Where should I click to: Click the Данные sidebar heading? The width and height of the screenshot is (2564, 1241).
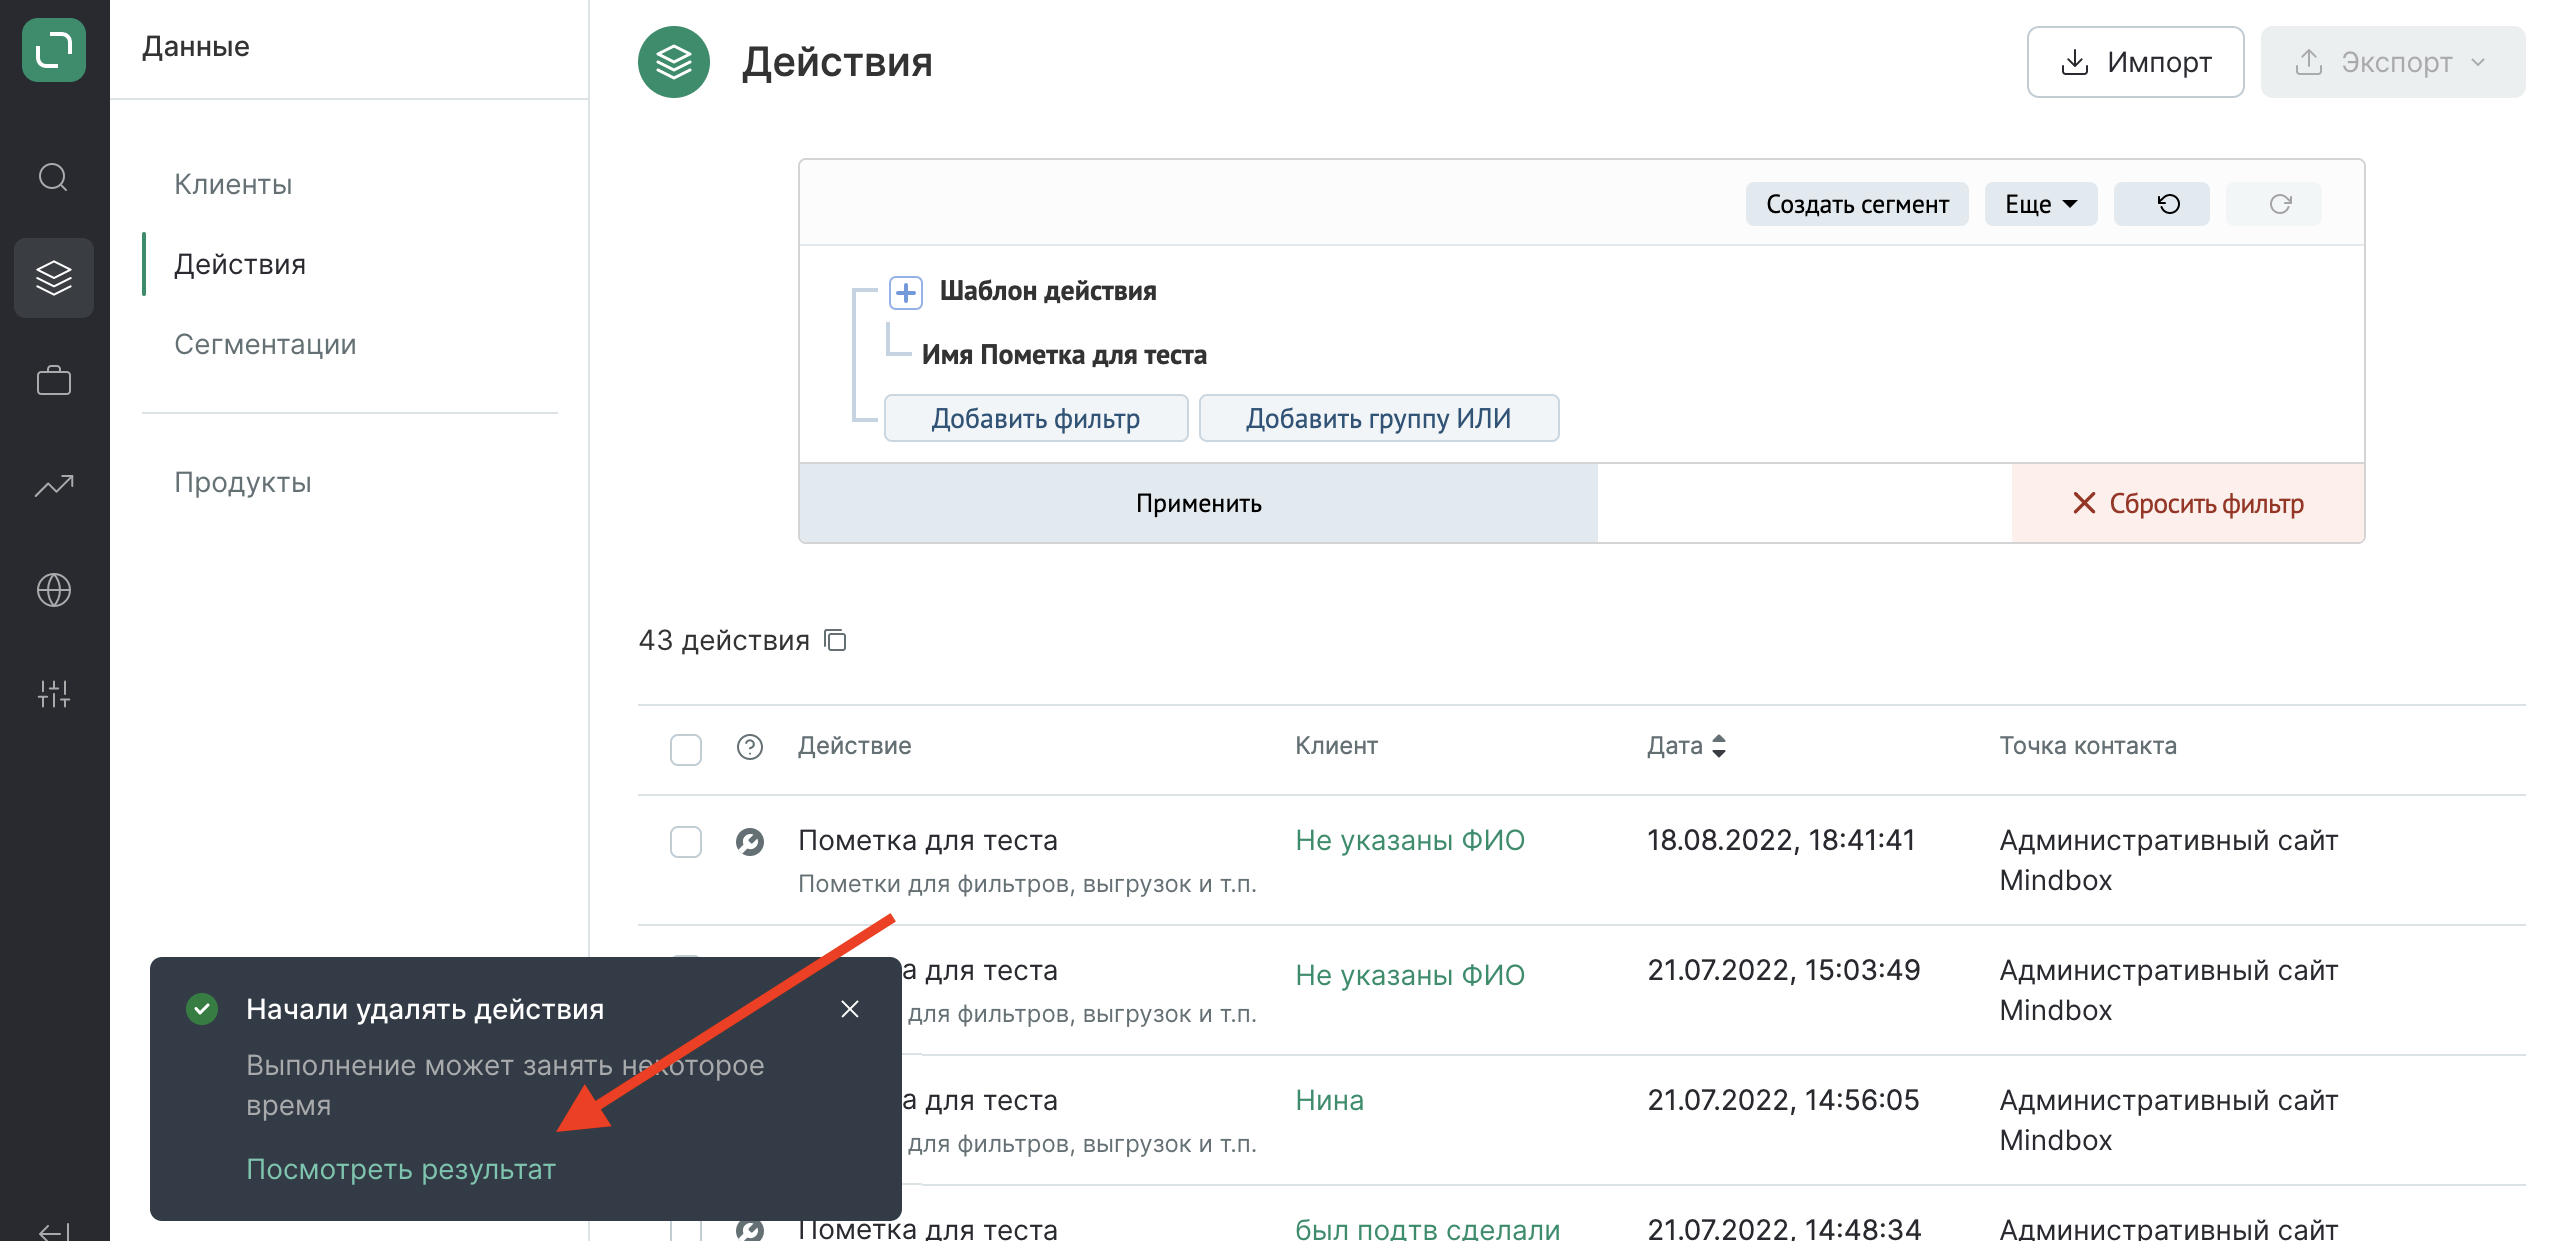coord(196,46)
